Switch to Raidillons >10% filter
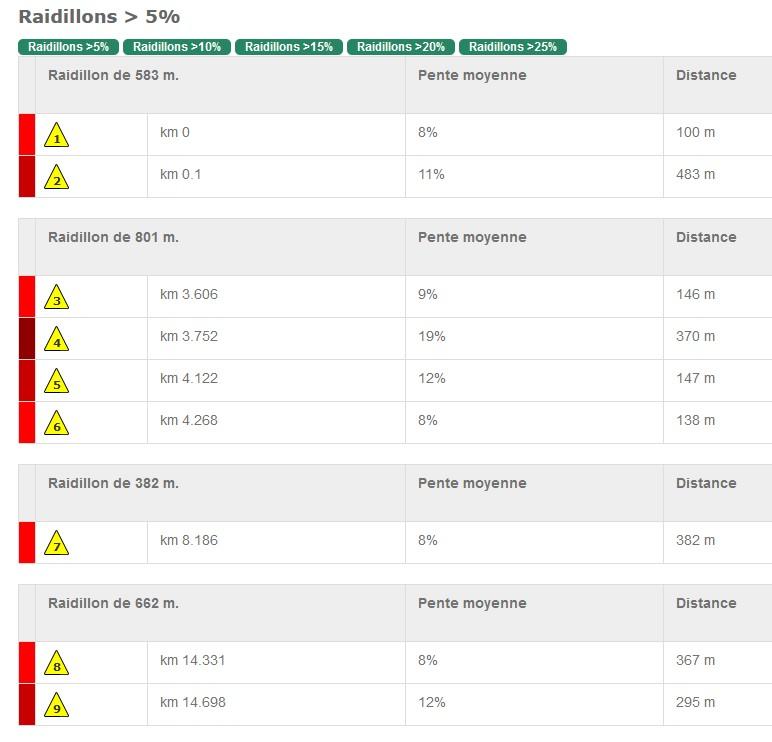Viewport: 772px width, 742px height. (x=177, y=47)
